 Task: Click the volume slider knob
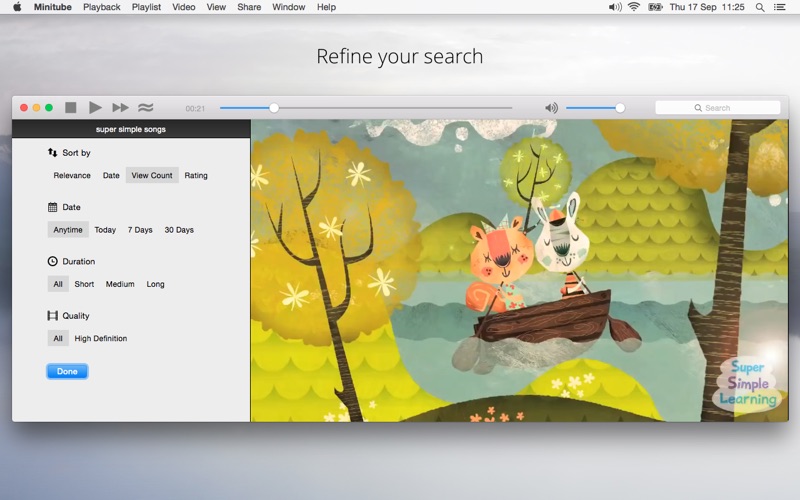(x=620, y=108)
